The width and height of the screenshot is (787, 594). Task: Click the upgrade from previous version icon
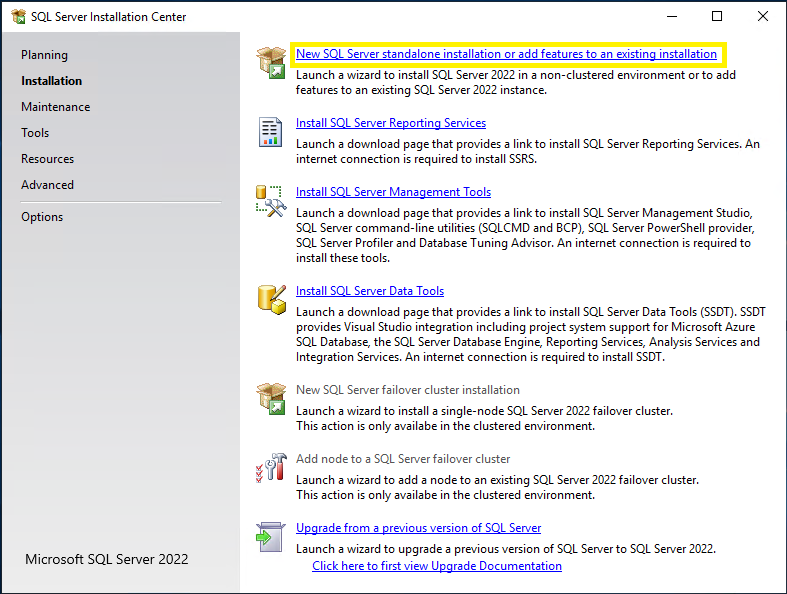click(271, 537)
